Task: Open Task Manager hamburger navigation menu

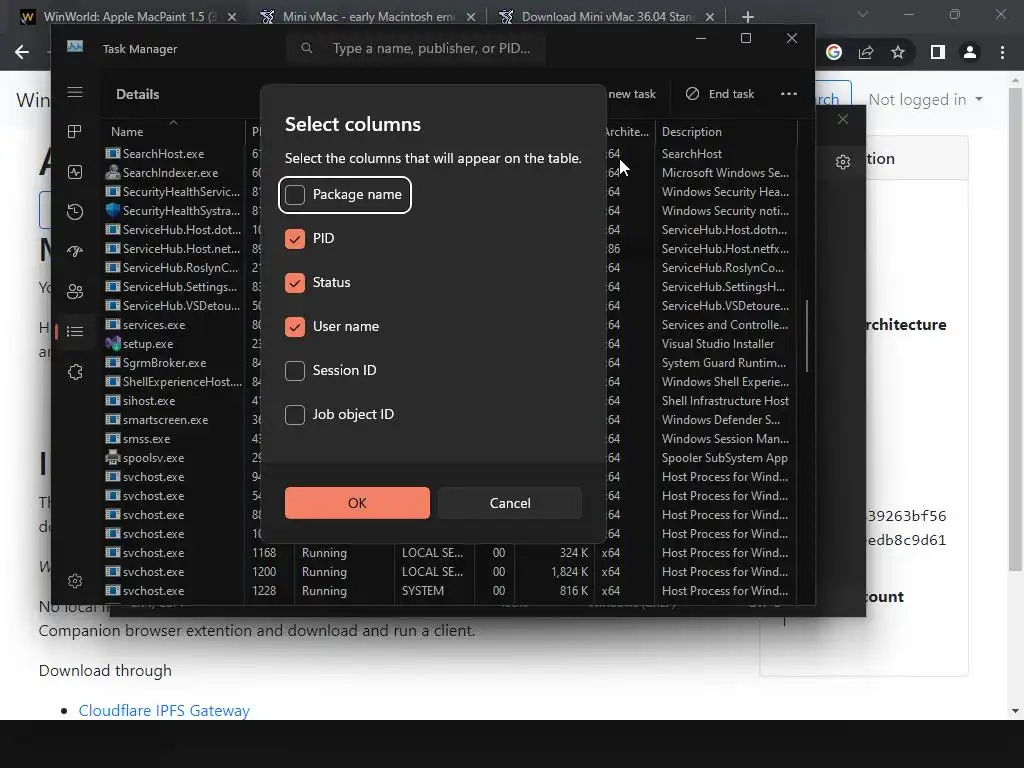Action: click(75, 92)
